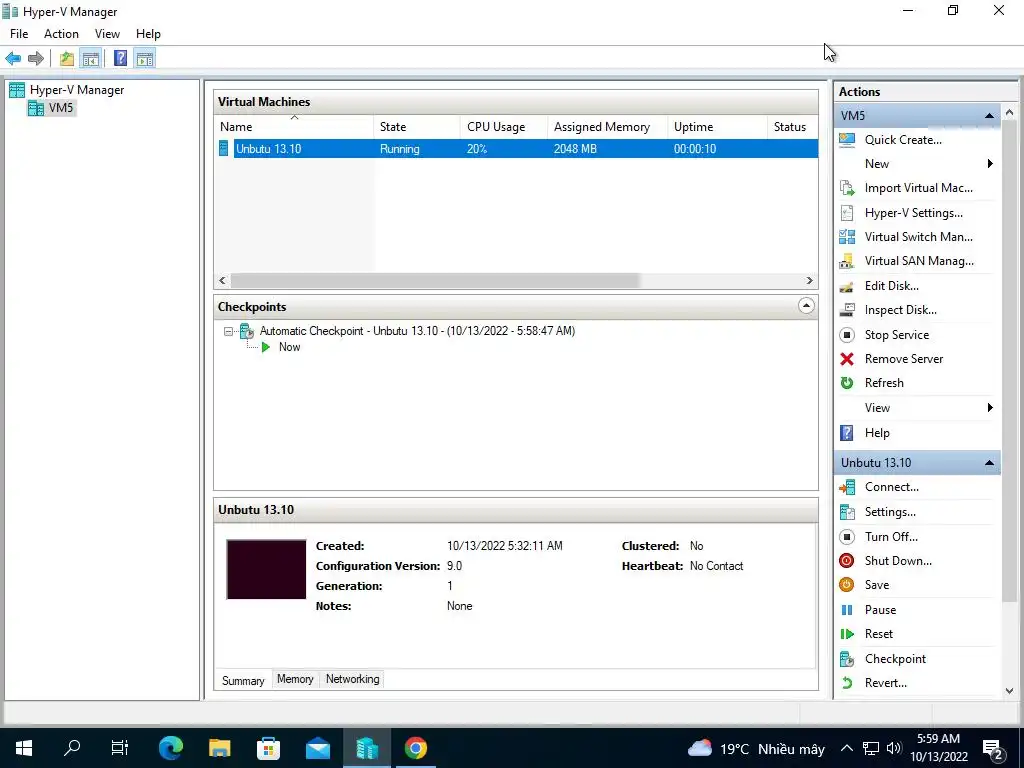Expand the New submenu arrow
The width and height of the screenshot is (1024, 768).
(x=990, y=164)
